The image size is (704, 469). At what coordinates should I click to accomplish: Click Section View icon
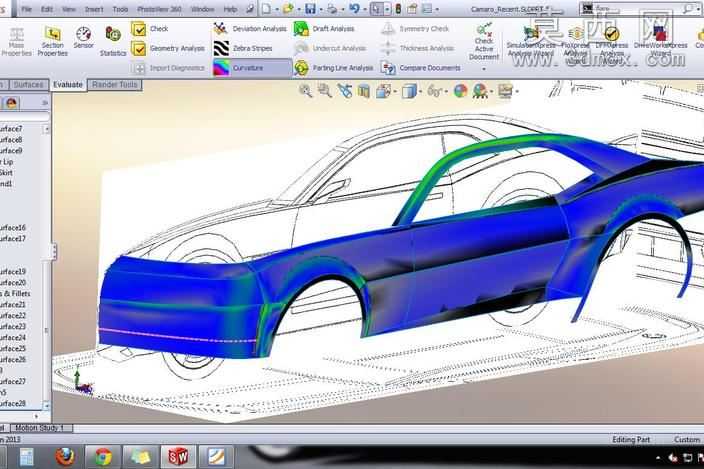364,91
